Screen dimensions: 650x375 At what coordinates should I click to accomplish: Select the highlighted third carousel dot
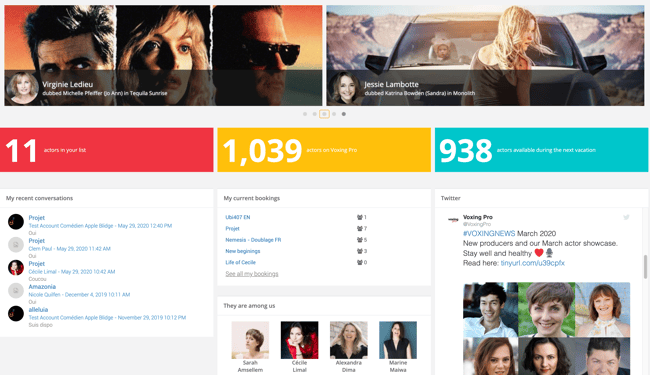tap(324, 114)
